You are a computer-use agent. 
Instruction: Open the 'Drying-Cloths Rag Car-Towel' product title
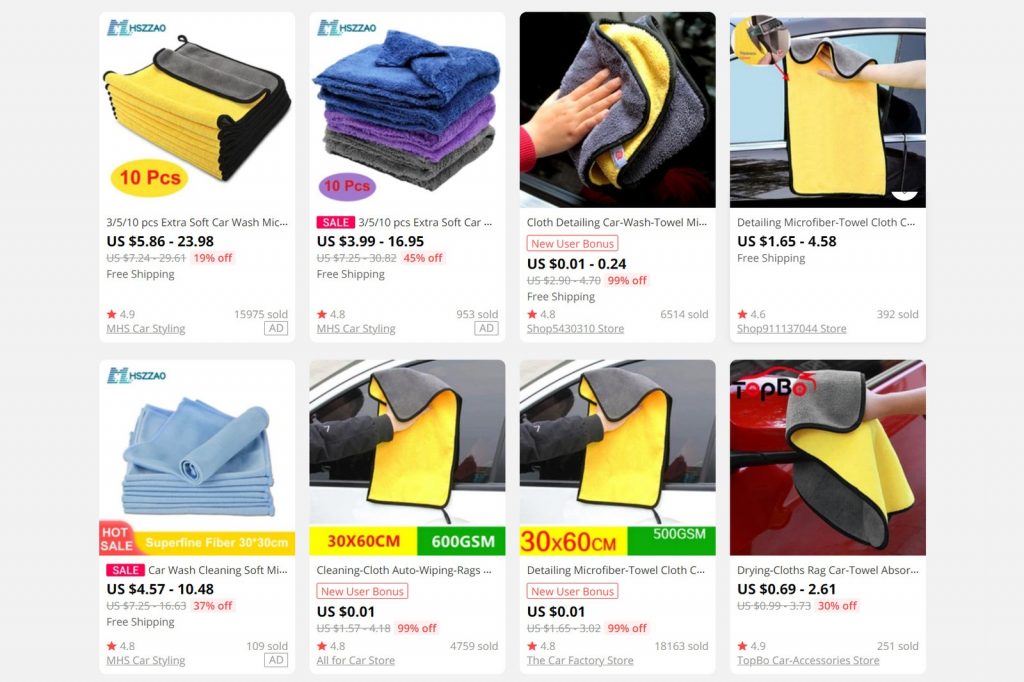click(827, 570)
